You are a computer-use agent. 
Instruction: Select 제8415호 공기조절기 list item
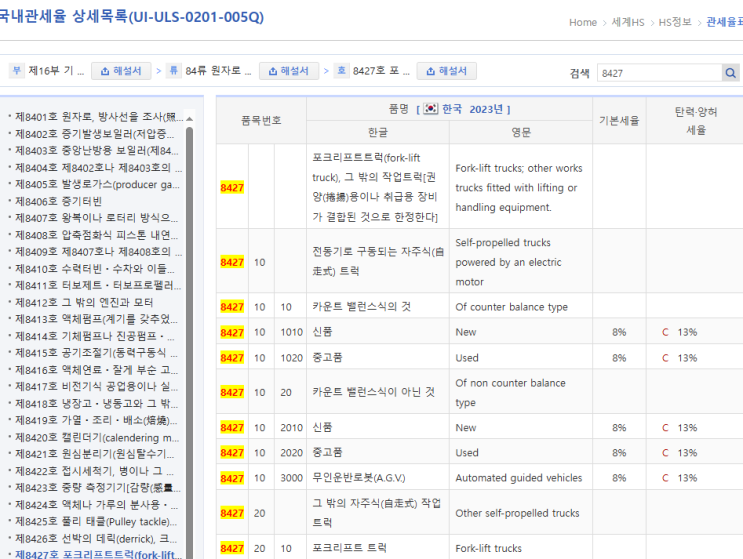tap(96, 353)
